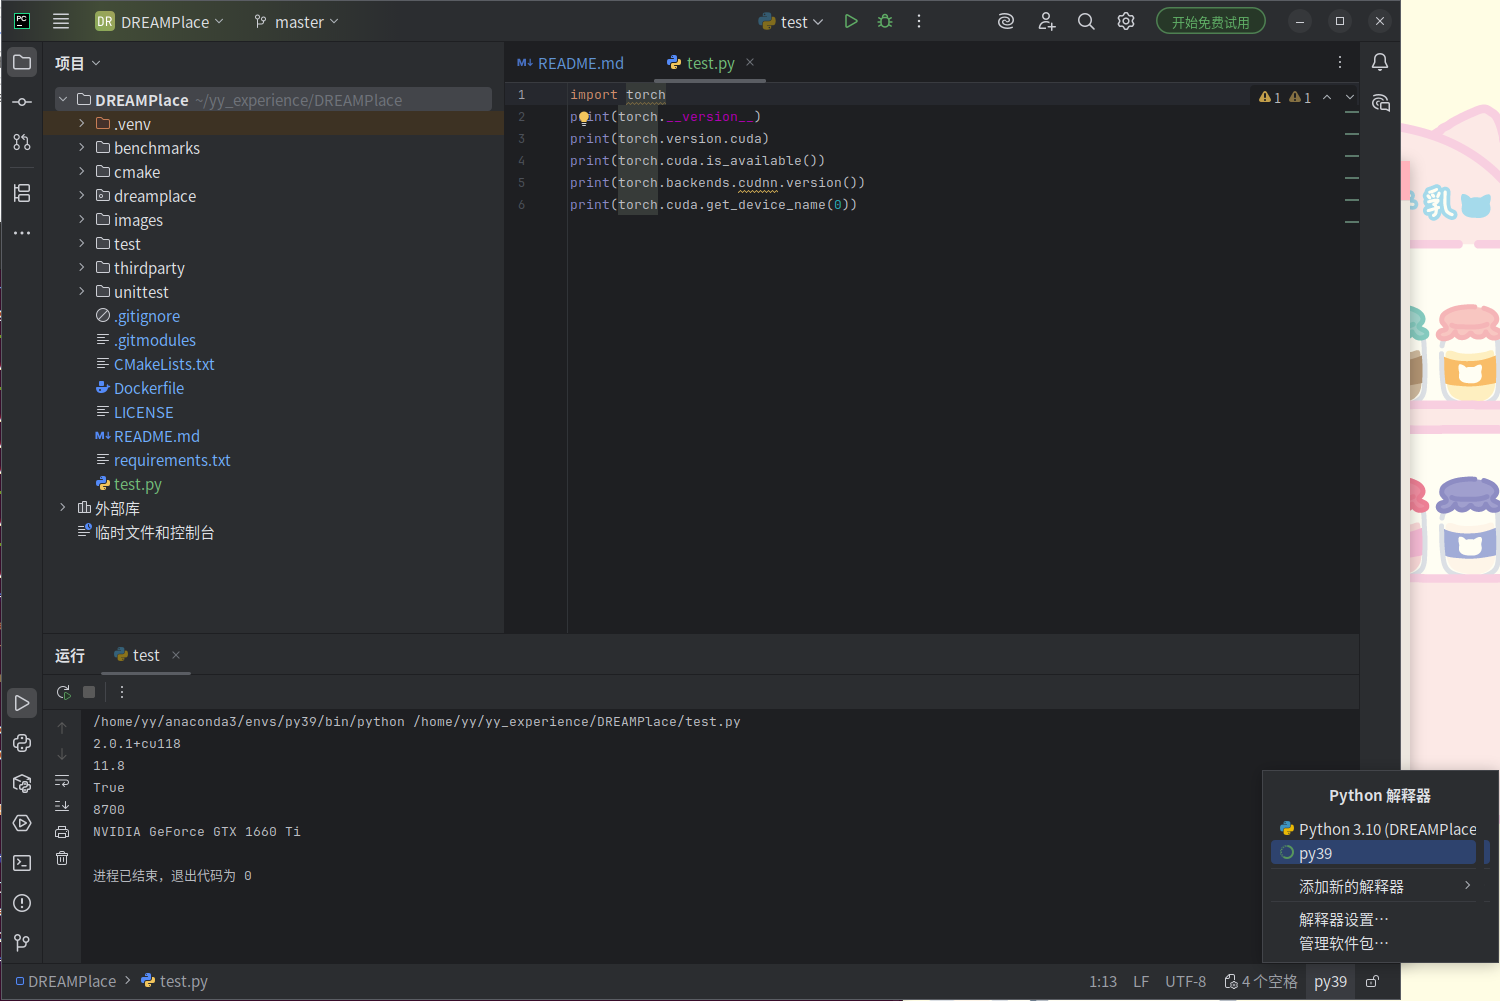Toggle read-only lock in status bar
The width and height of the screenshot is (1500, 1001).
tap(1373, 982)
